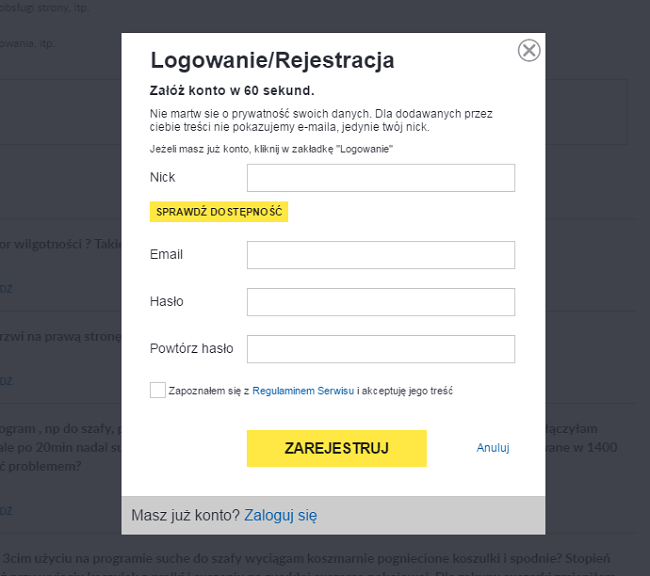
Task: Open the Regulaminem Serwisu link
Action: (303, 391)
